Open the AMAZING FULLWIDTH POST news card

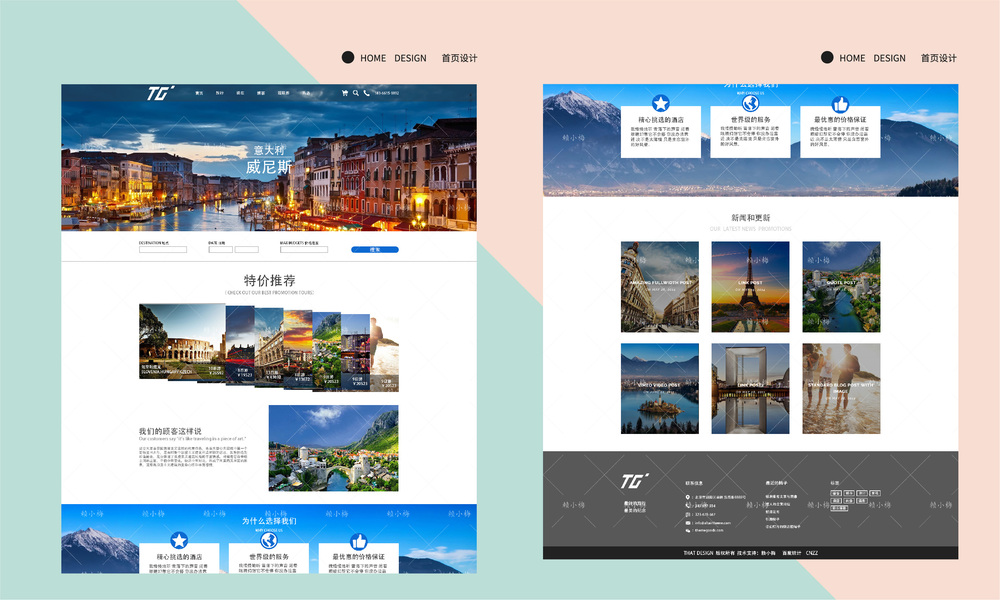pyautogui.click(x=660, y=287)
